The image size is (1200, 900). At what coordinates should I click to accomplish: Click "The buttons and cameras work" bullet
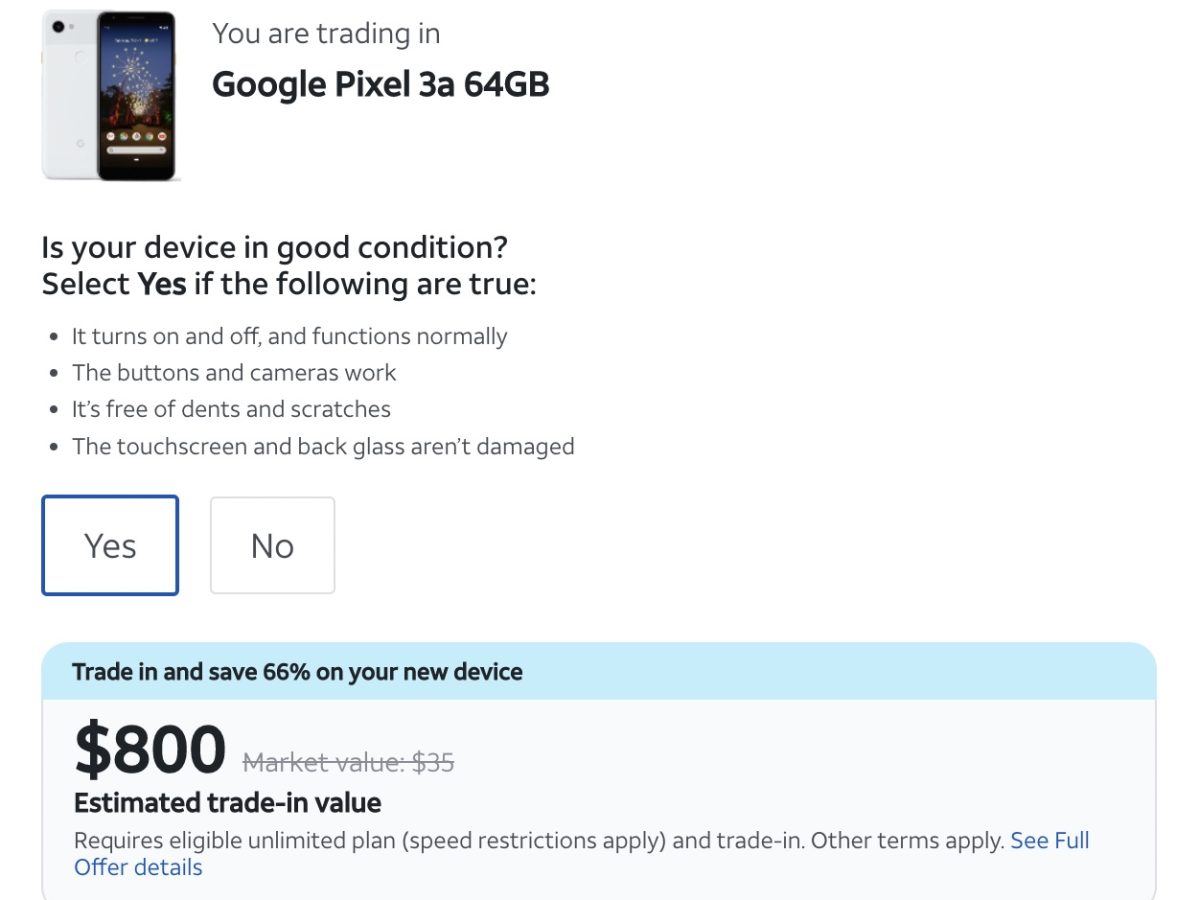(234, 373)
